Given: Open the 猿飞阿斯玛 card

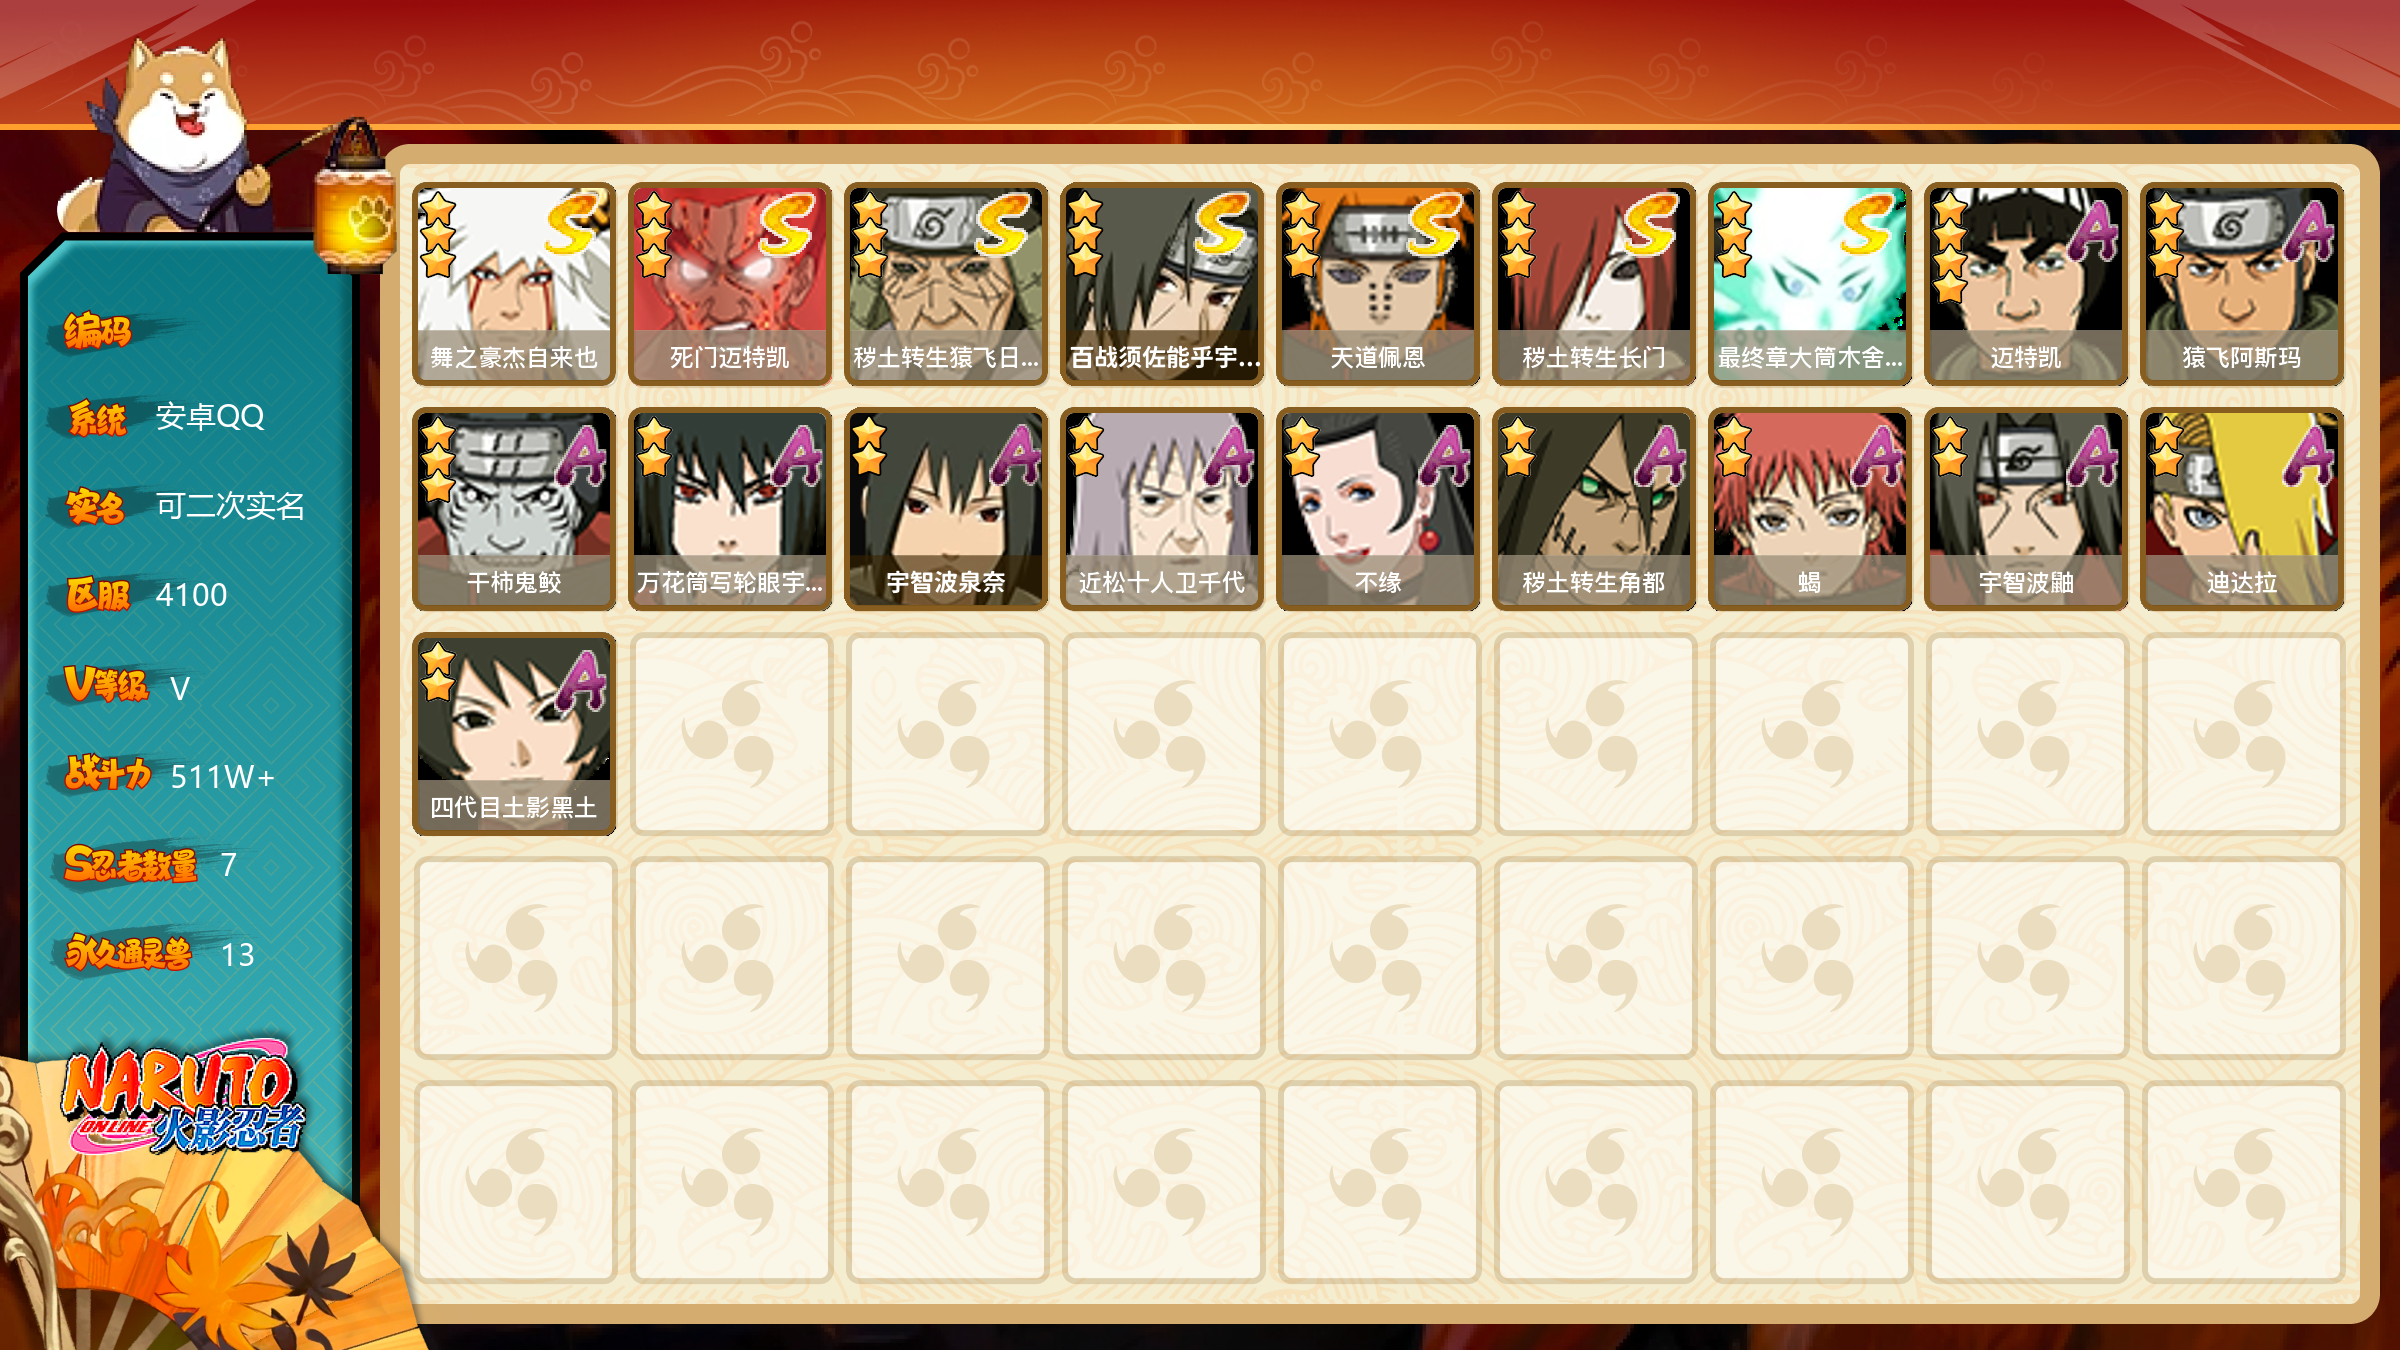Looking at the screenshot, I should point(2242,284).
